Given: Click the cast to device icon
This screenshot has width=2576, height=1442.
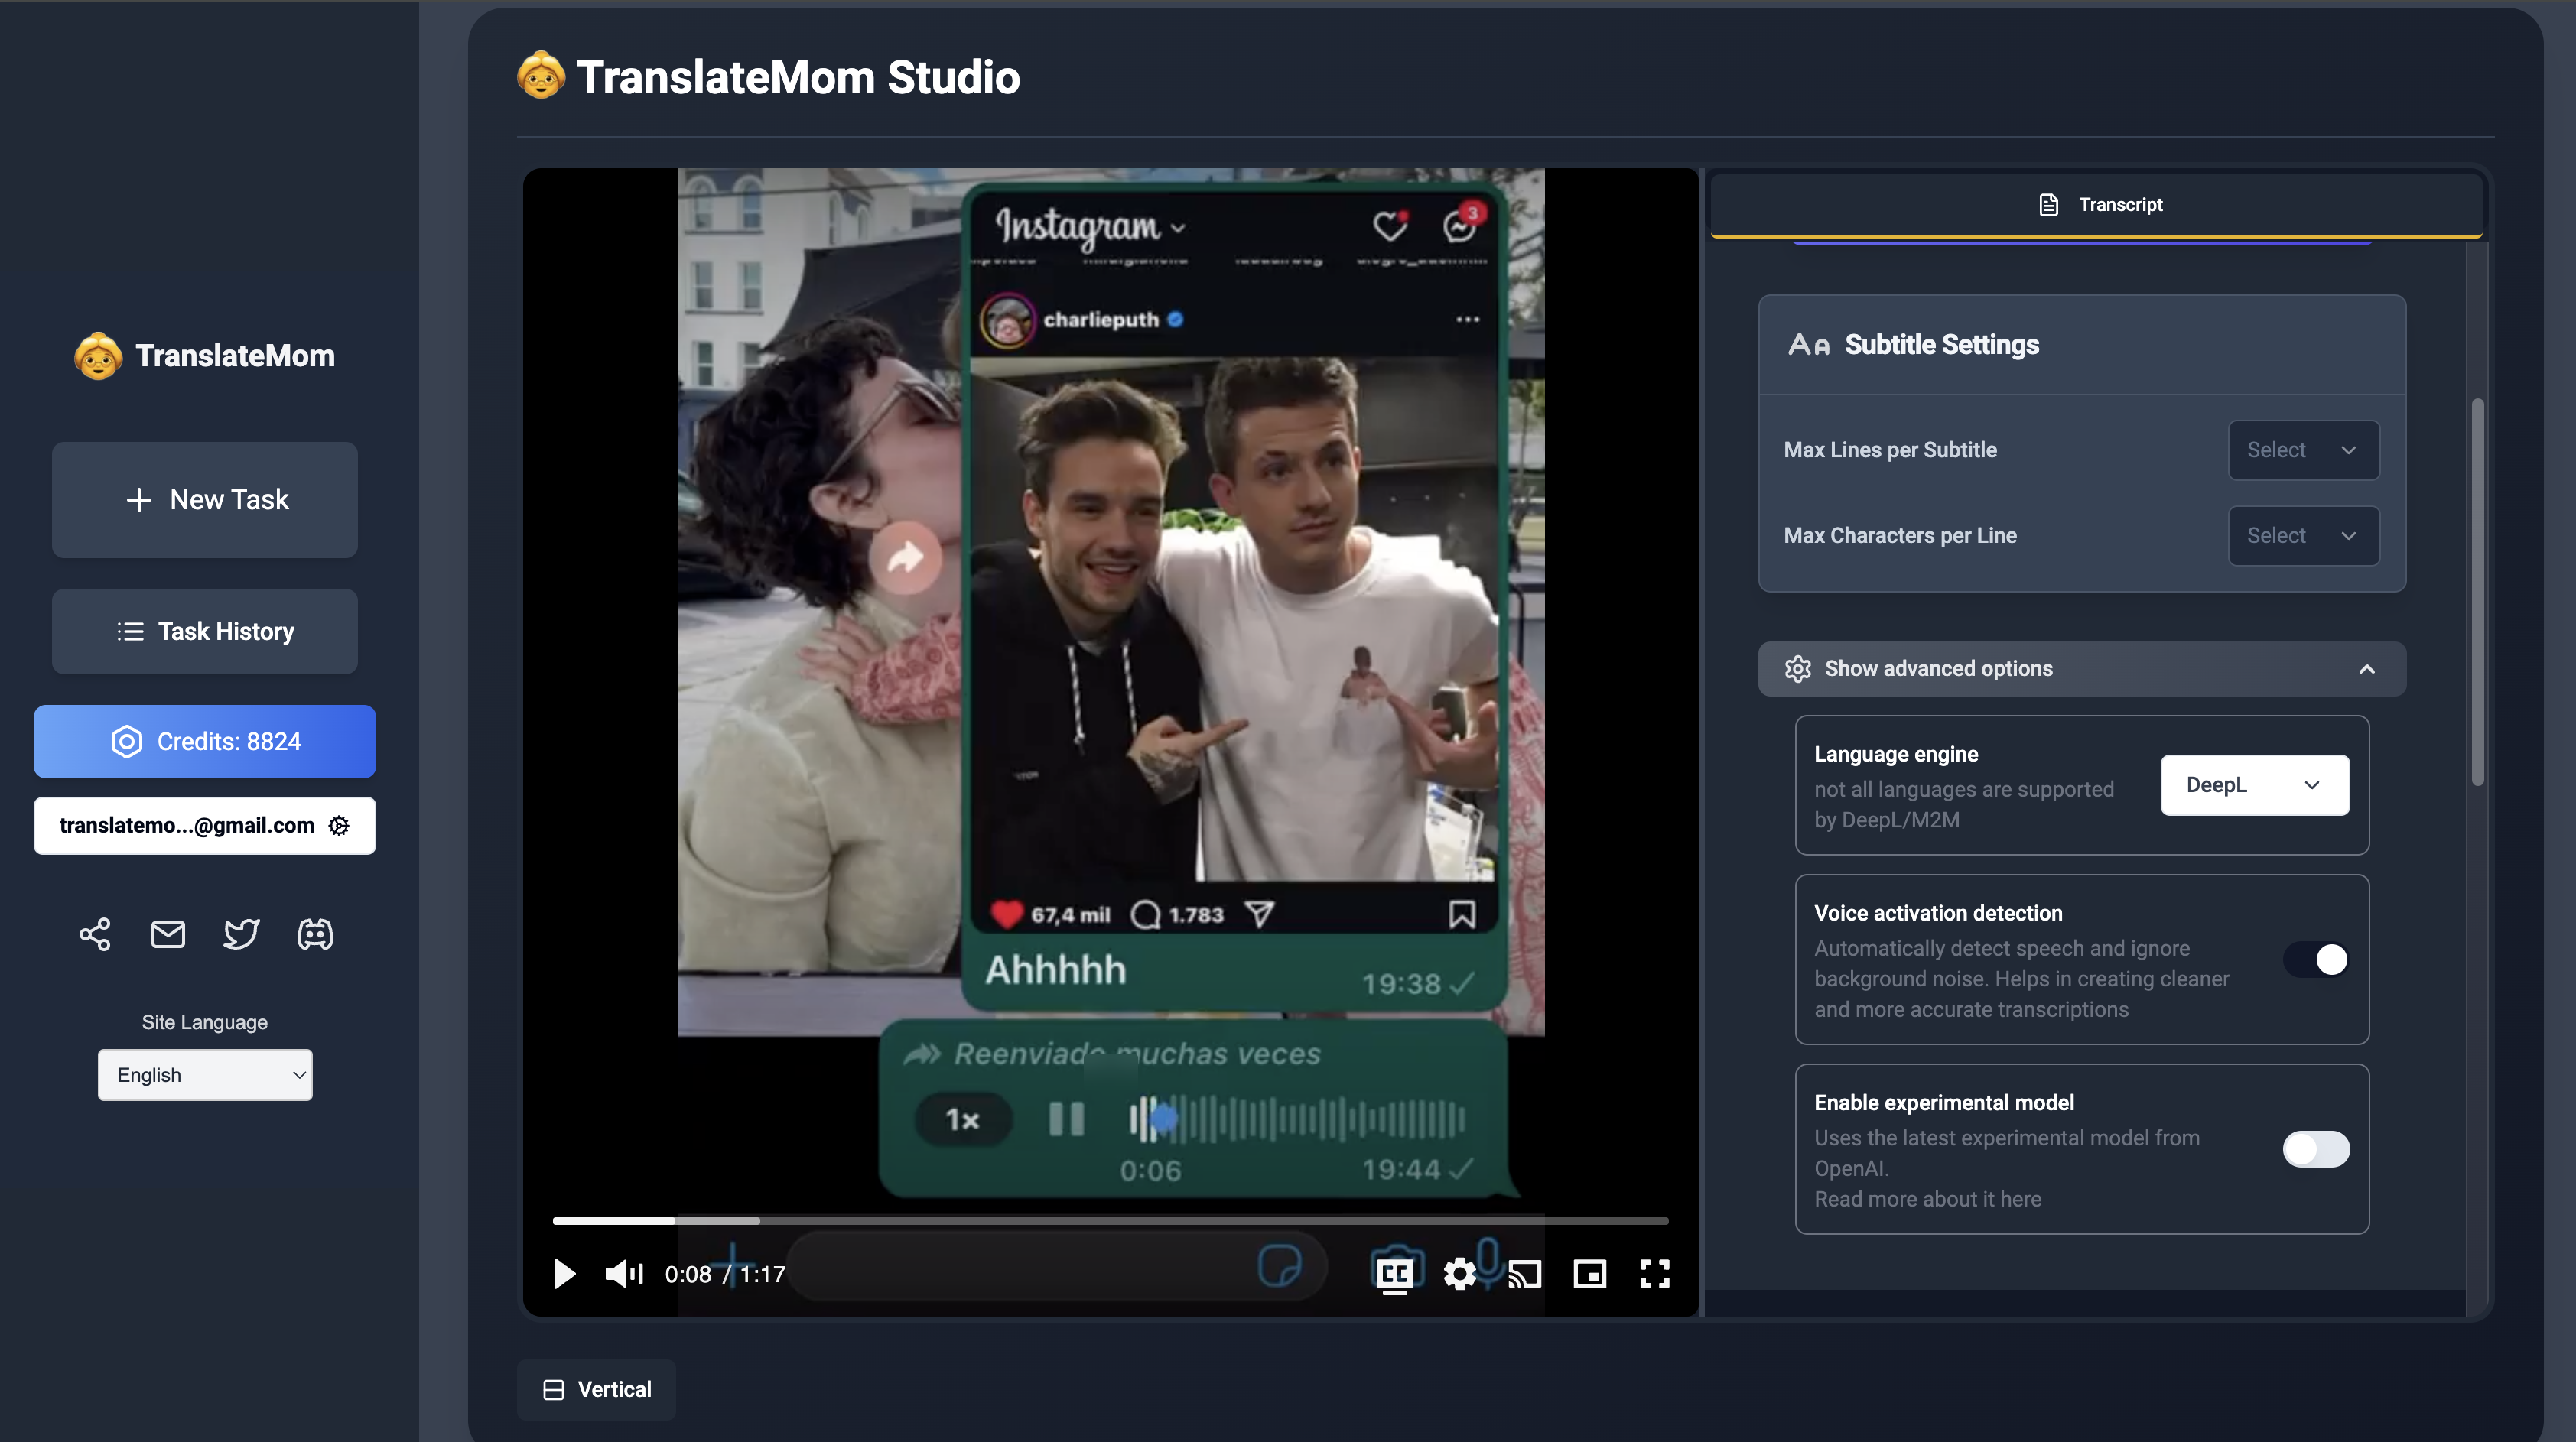Looking at the screenshot, I should (1525, 1273).
